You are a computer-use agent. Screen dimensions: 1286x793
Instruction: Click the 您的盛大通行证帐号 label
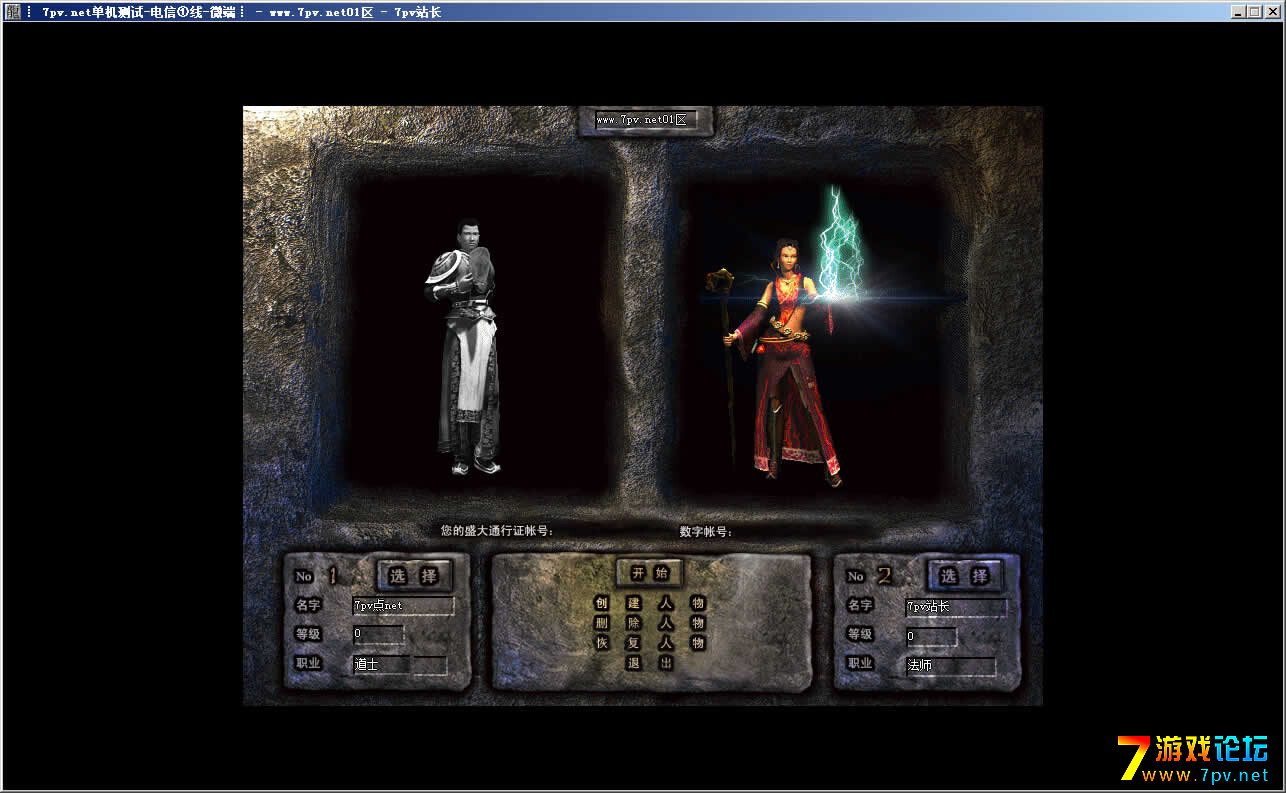[497, 531]
